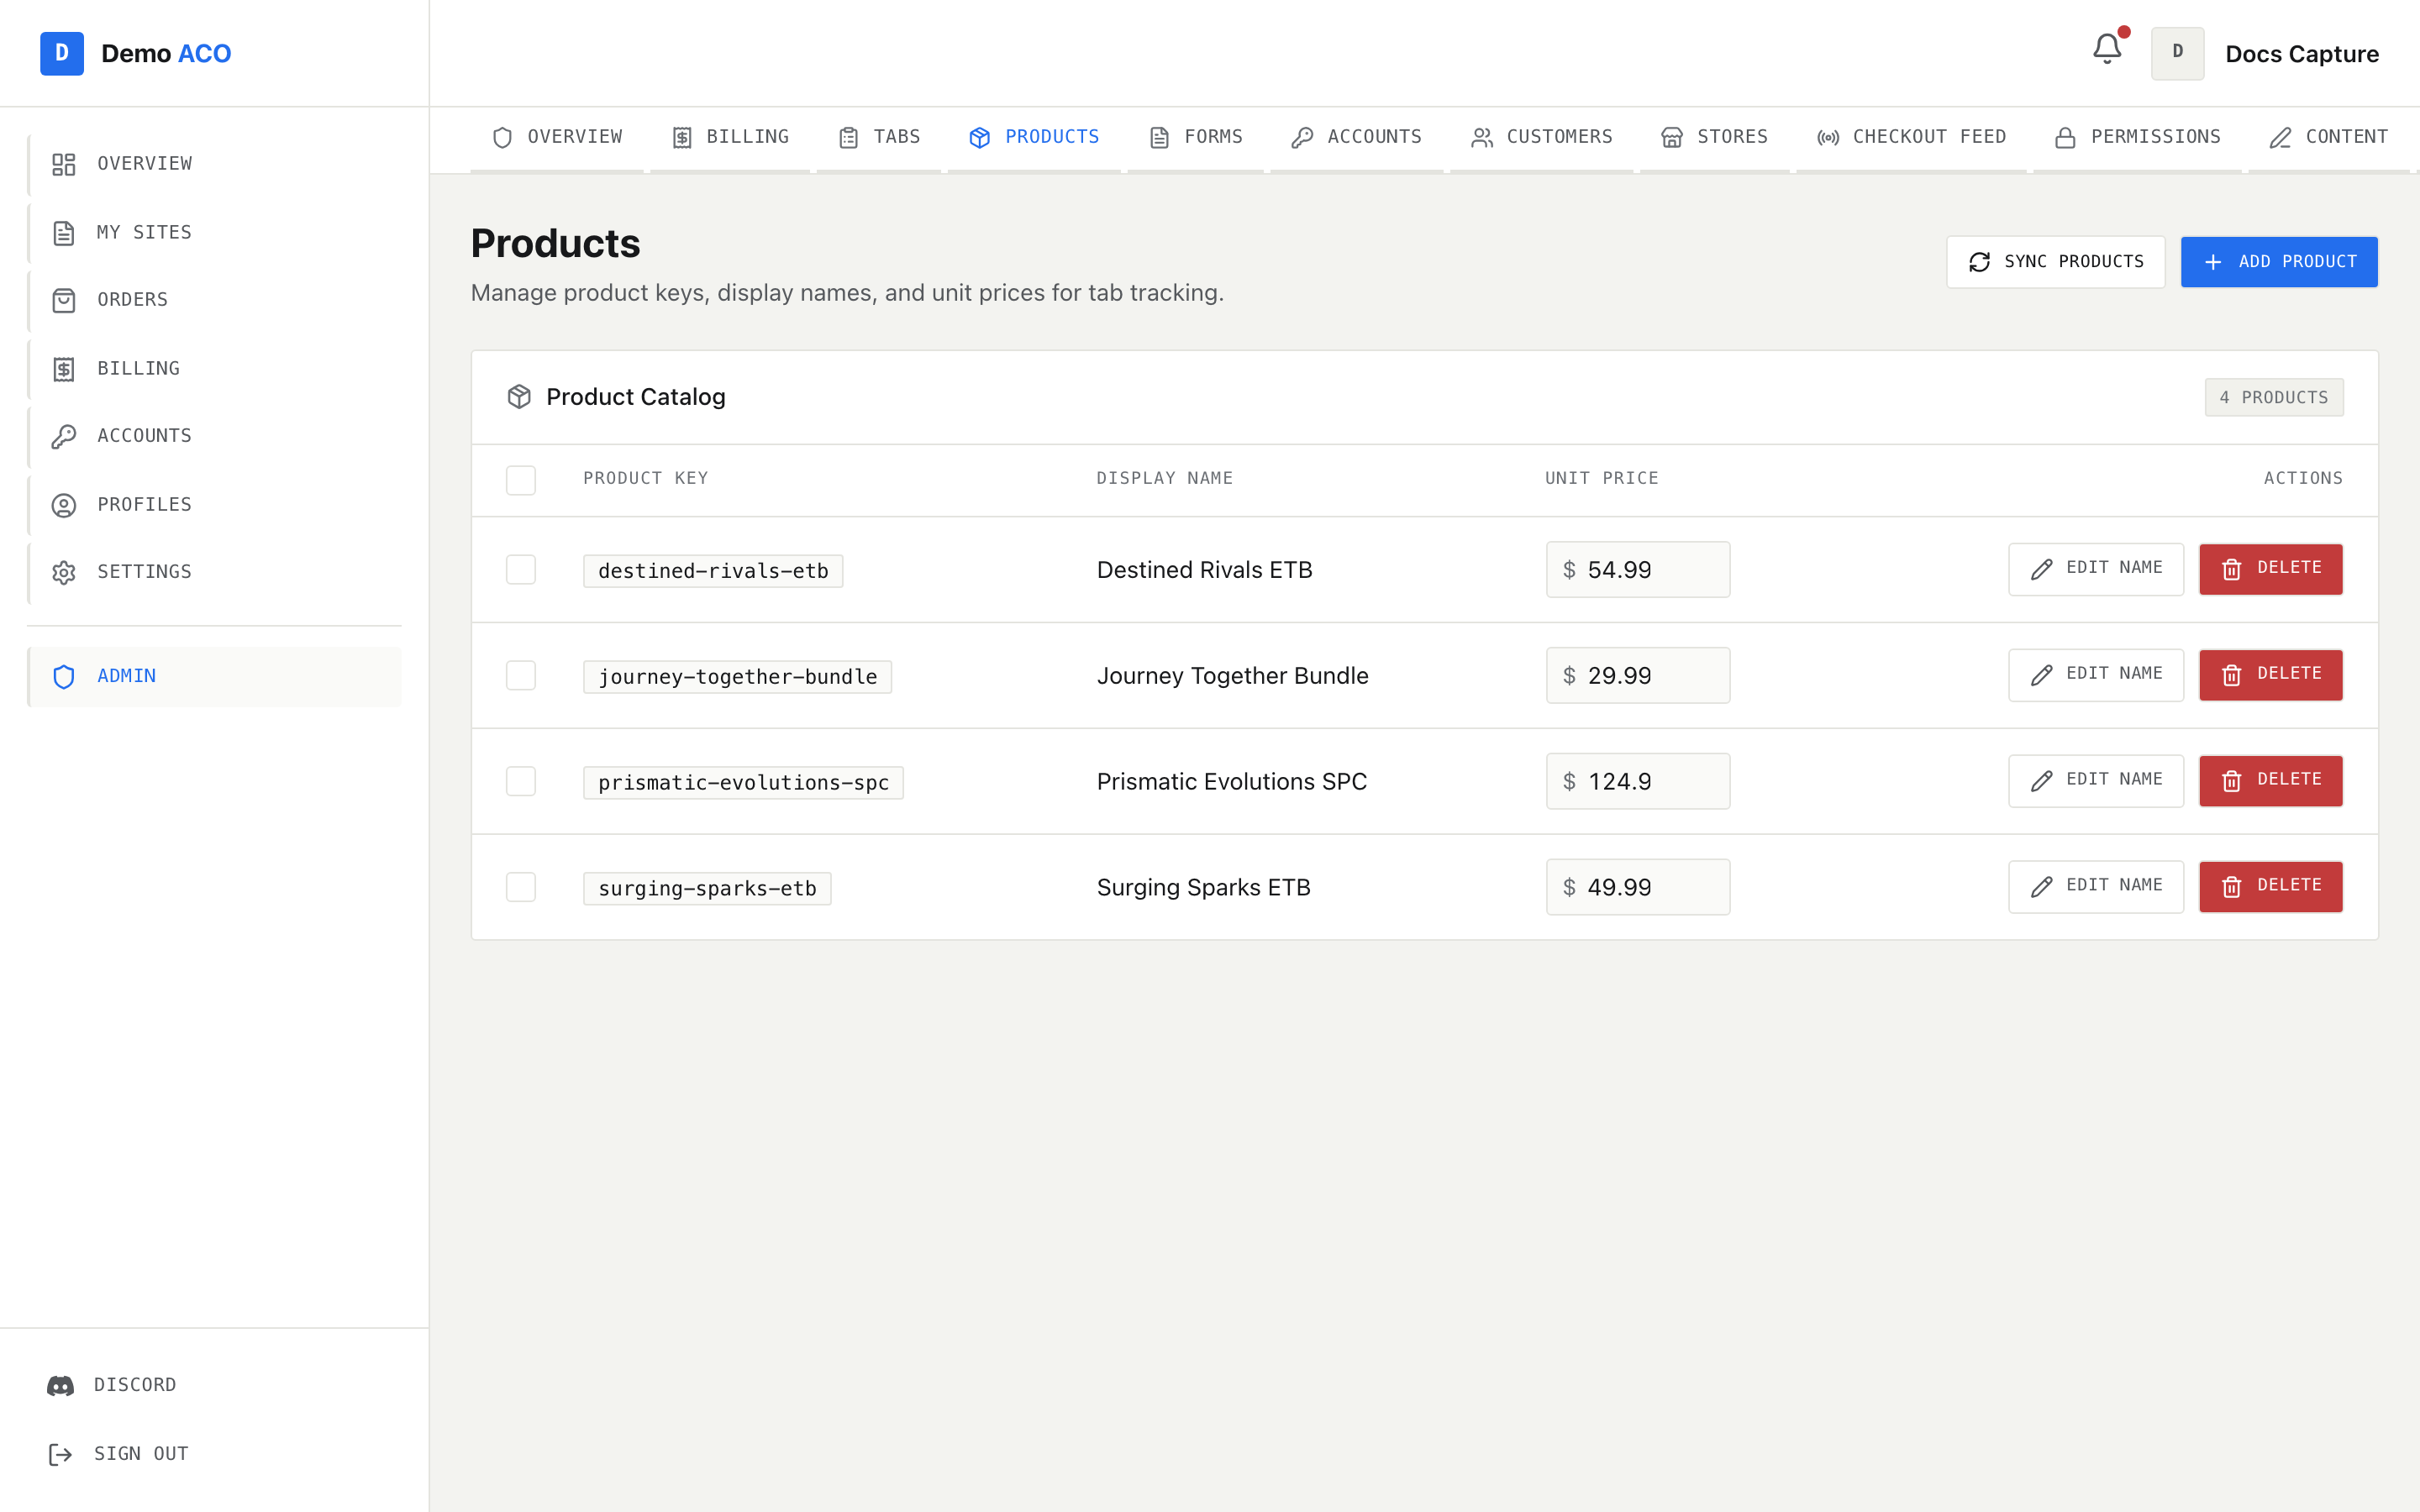Viewport: 2420px width, 1512px height.
Task: Open the Checkout Feed tab
Action: click(1911, 138)
